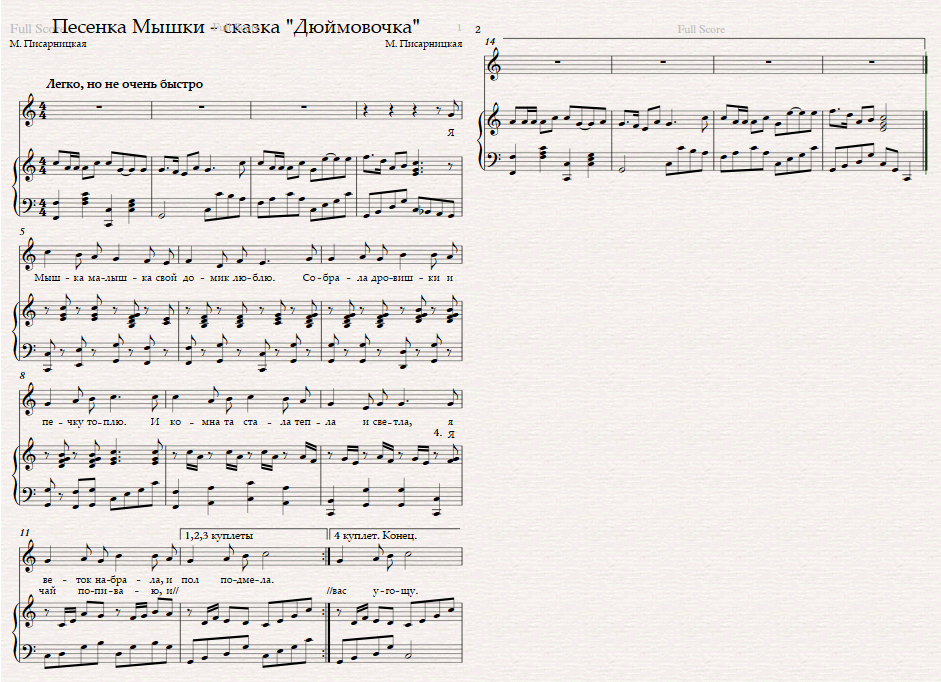
Task: Select the left-aligned М. Писарницкая text
Action: point(48,44)
